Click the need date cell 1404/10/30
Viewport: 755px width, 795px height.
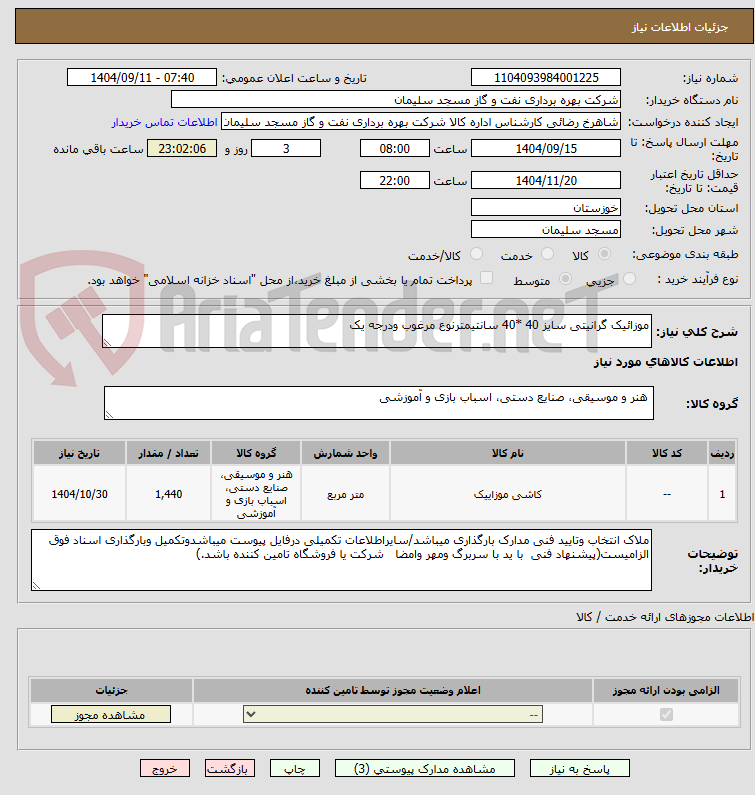(79, 494)
